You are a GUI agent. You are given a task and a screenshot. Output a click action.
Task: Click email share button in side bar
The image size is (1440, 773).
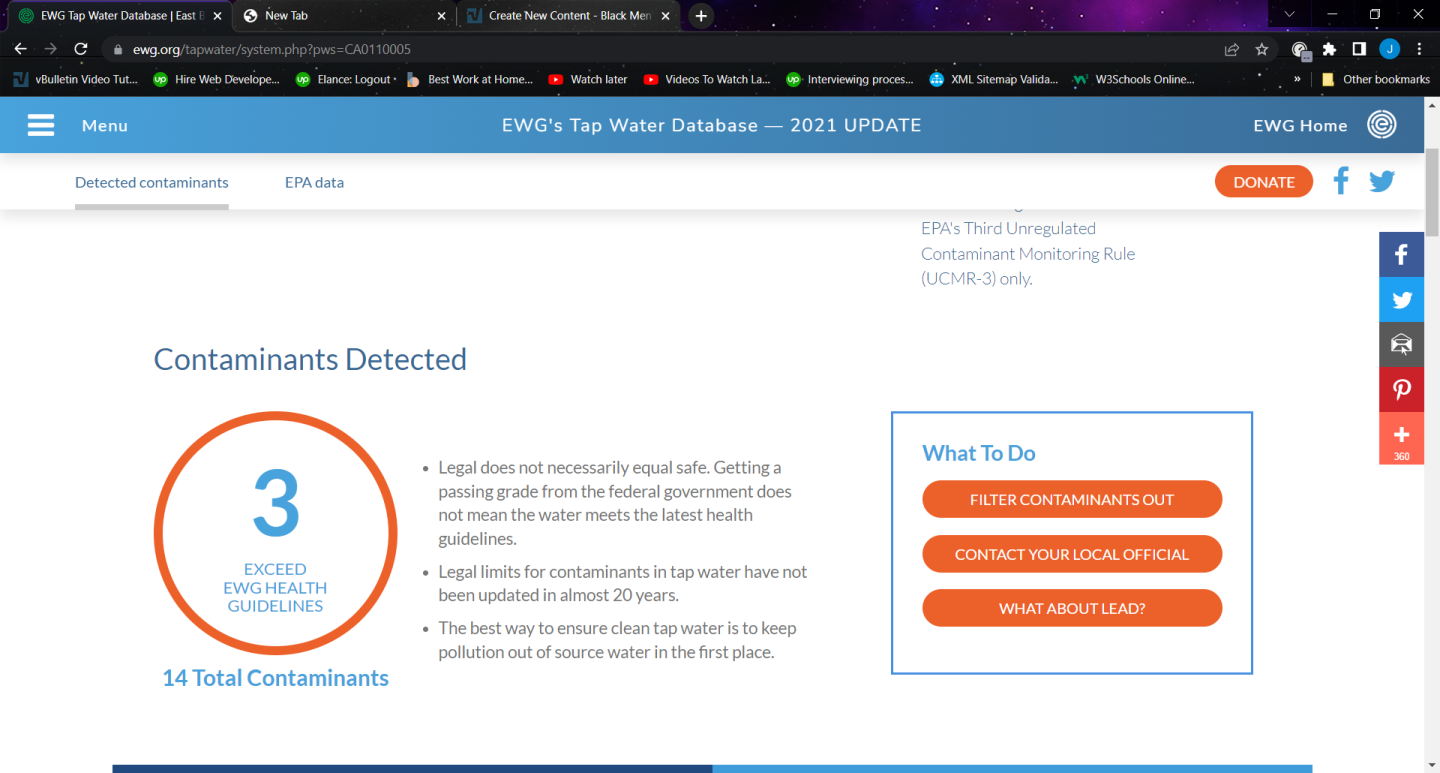[x=1401, y=345]
